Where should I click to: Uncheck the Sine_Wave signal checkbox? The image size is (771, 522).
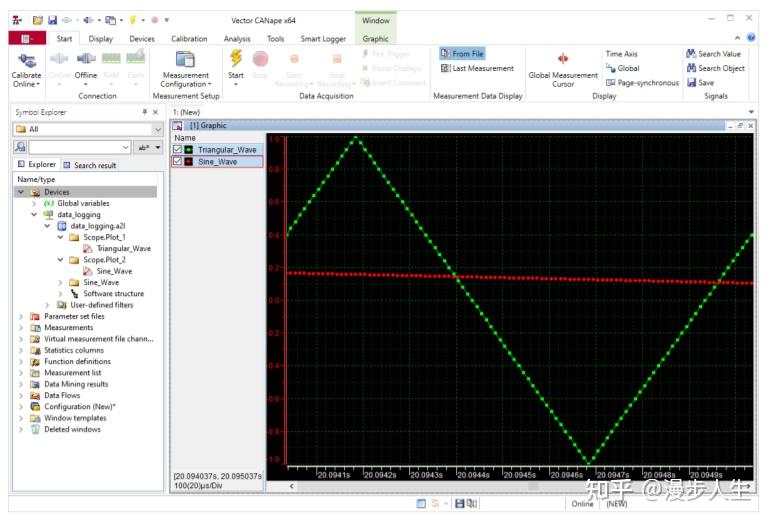coord(178,160)
